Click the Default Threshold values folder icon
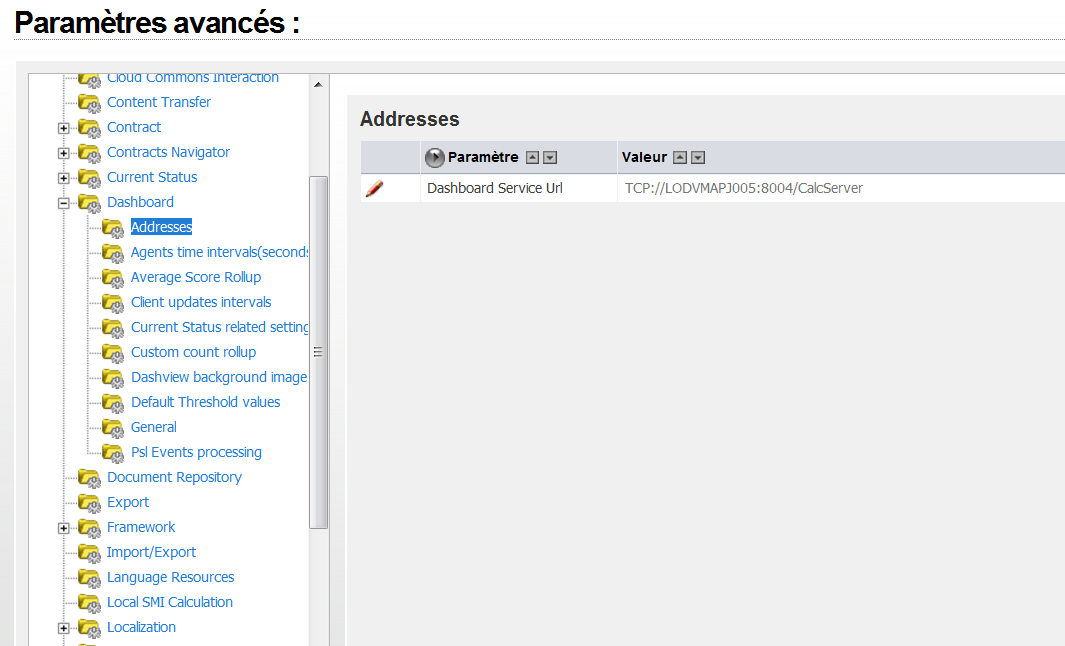1065x646 pixels. tap(113, 403)
